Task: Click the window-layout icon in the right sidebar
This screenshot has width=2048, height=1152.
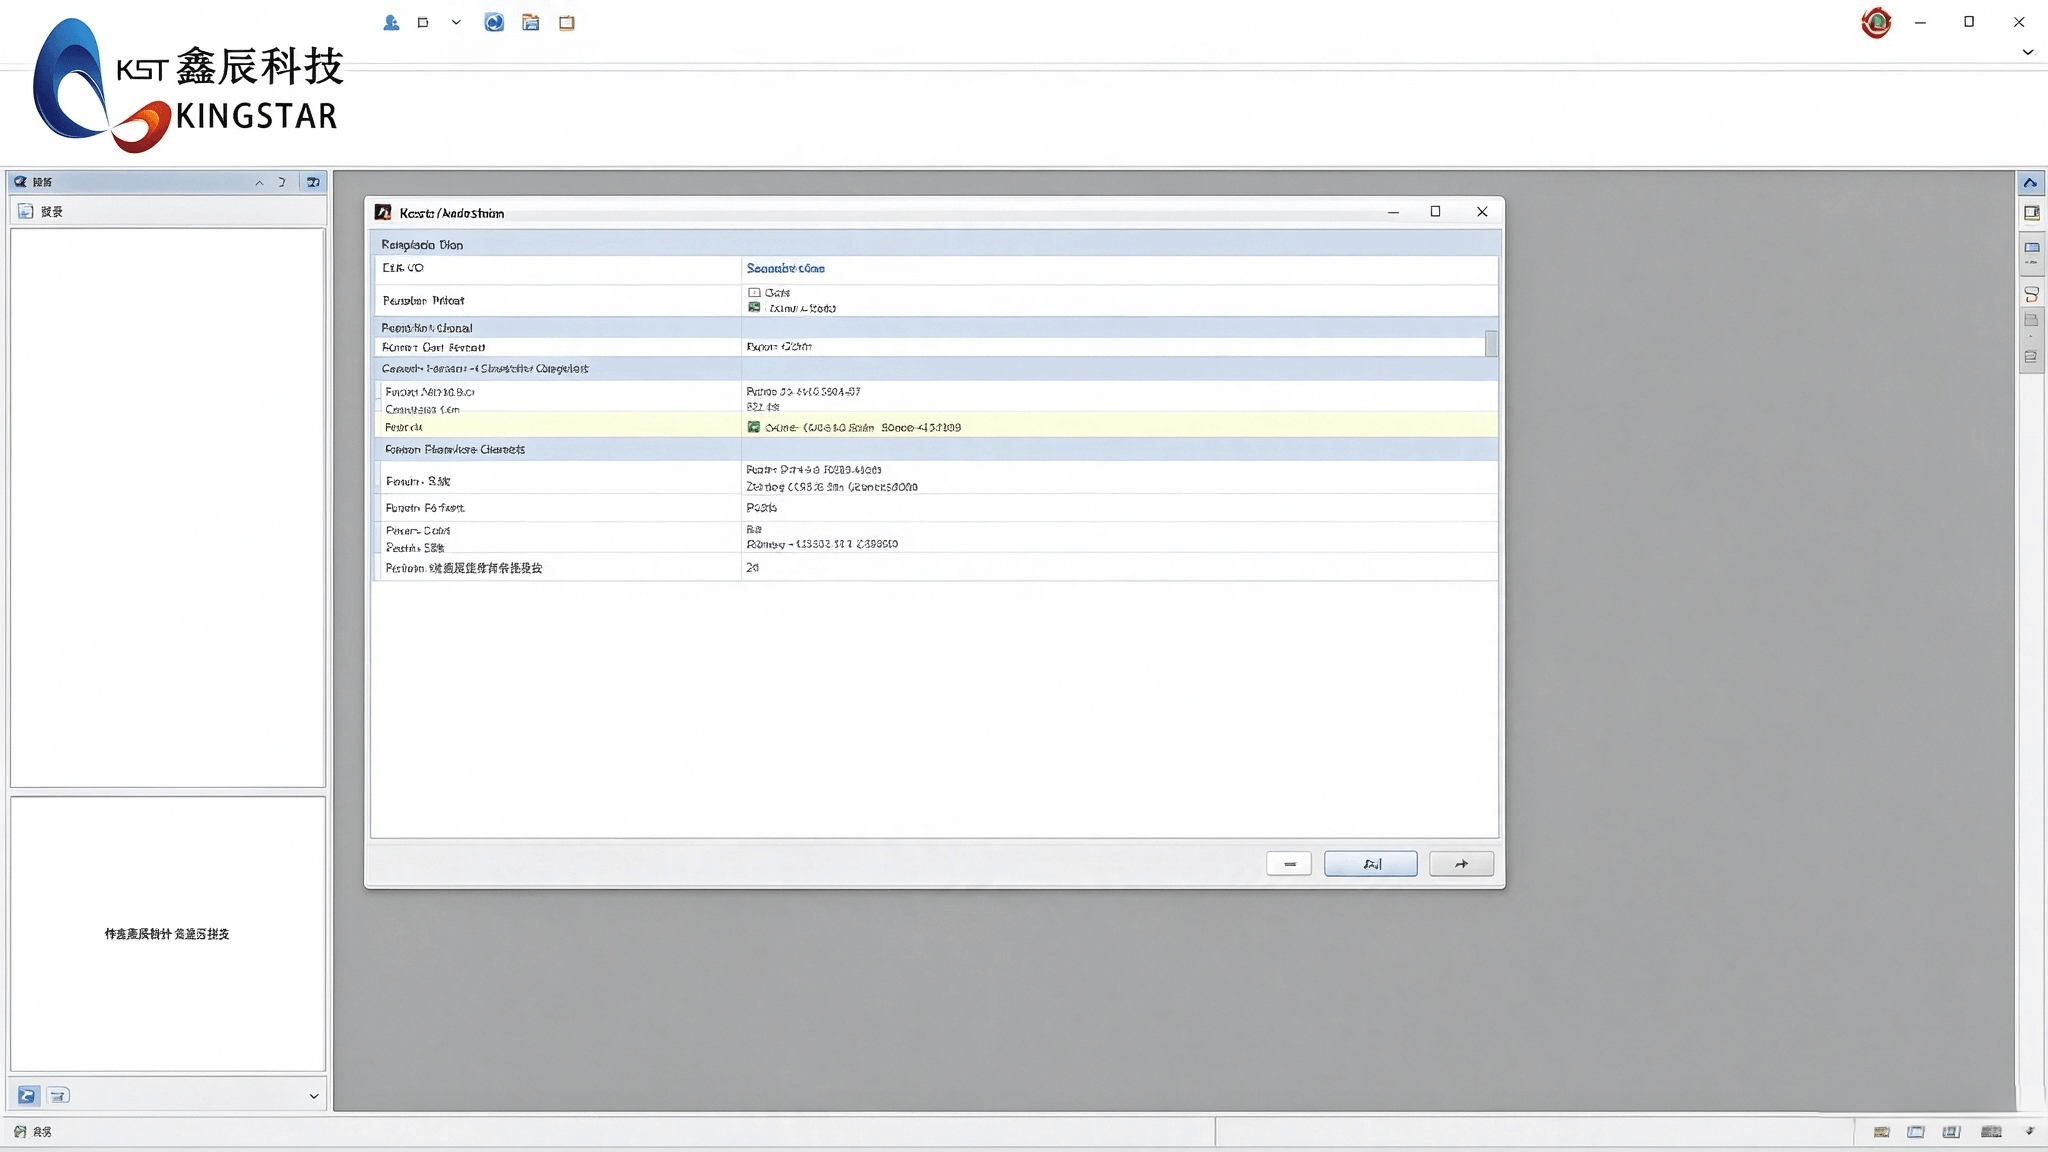Action: tap(2031, 212)
